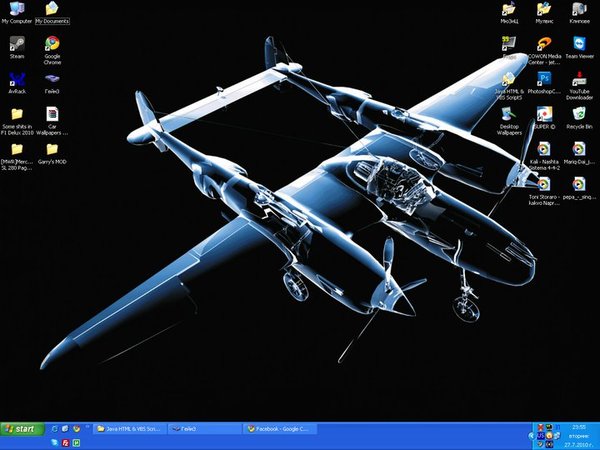
Task: Open the Мулвис folder shortcut
Action: tap(544, 12)
